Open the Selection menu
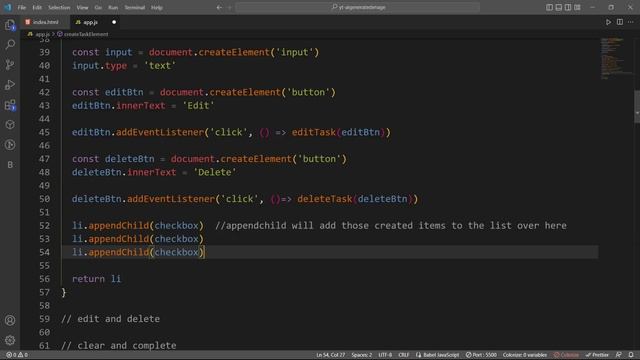Image resolution: width=640 pixels, height=360 pixels. click(x=59, y=7)
